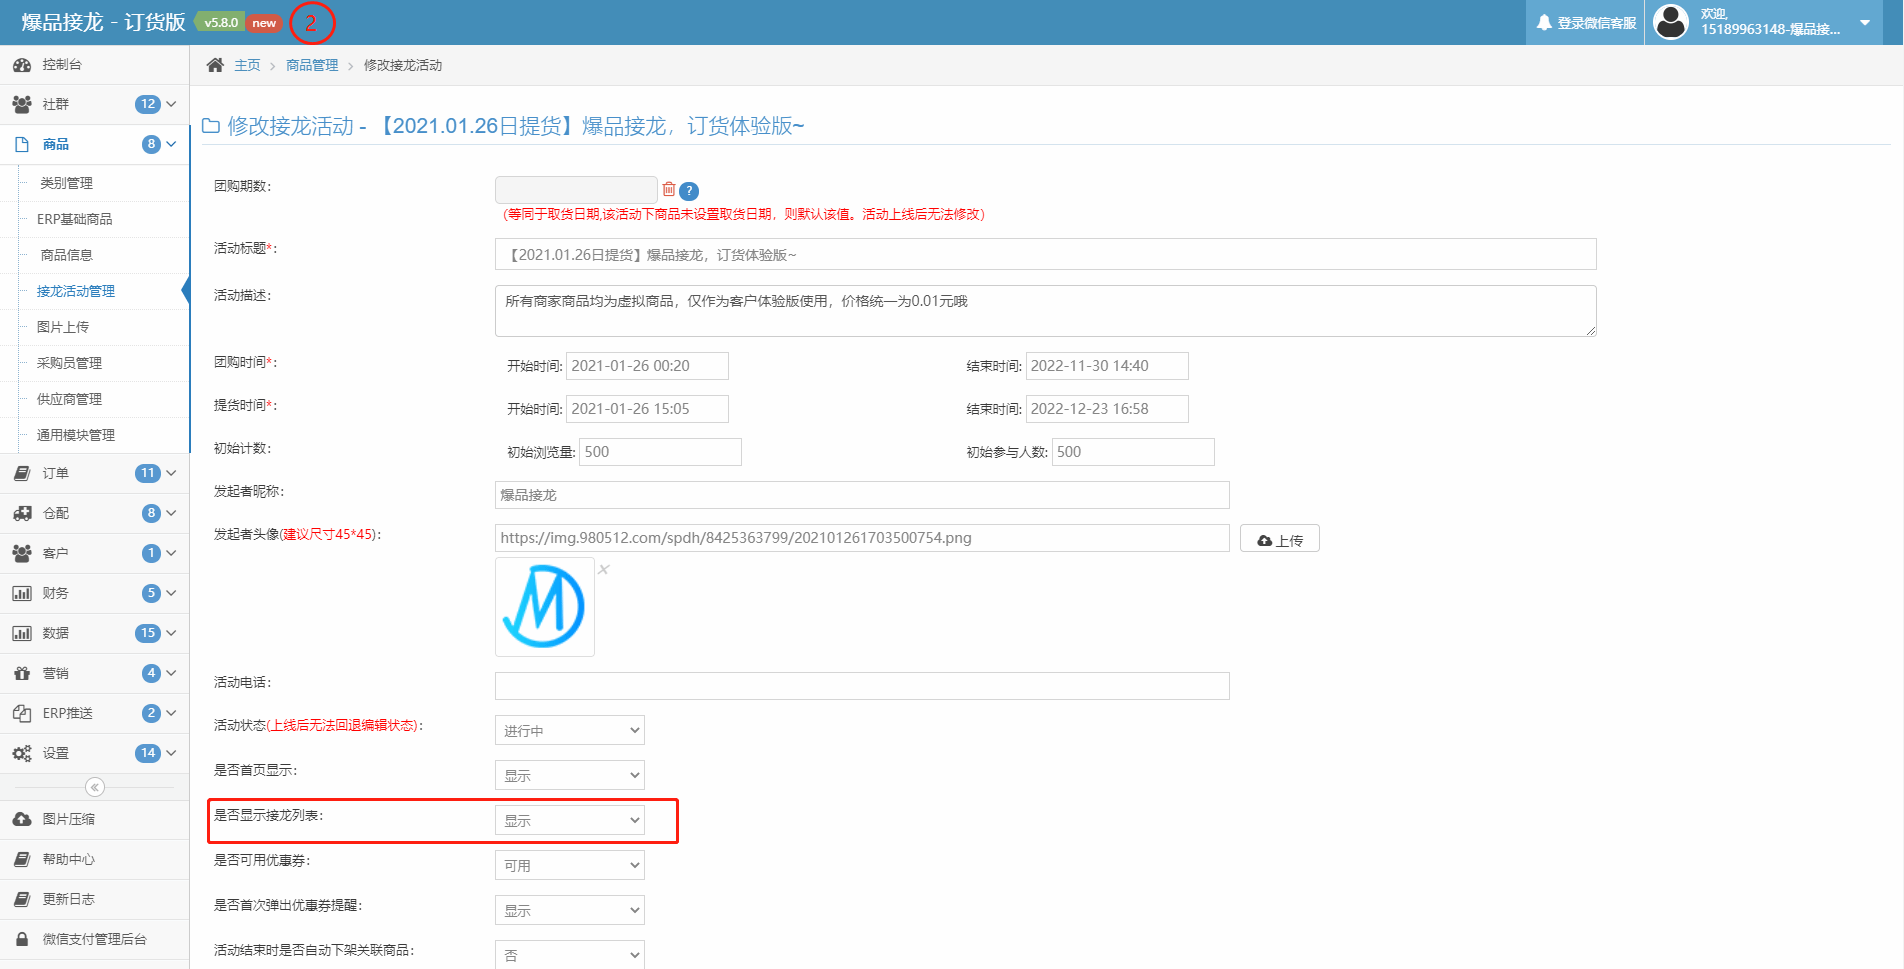
Task: Click the 客户 users icon in sidebar
Action: click(x=22, y=553)
